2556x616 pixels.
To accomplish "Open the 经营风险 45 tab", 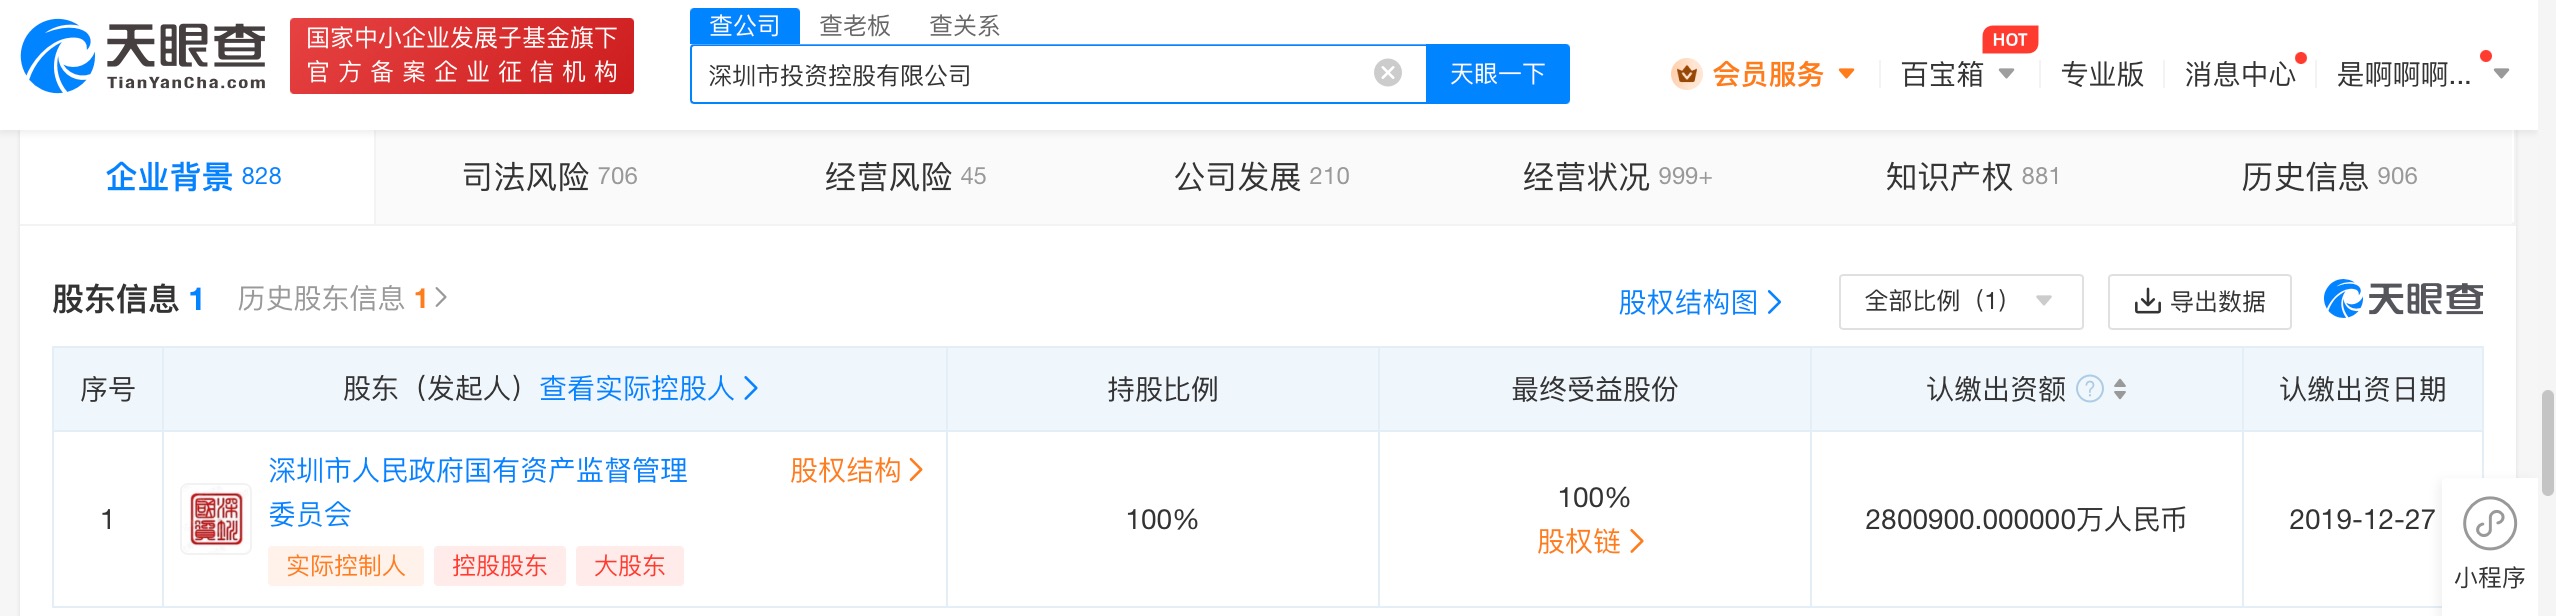I will tap(905, 177).
